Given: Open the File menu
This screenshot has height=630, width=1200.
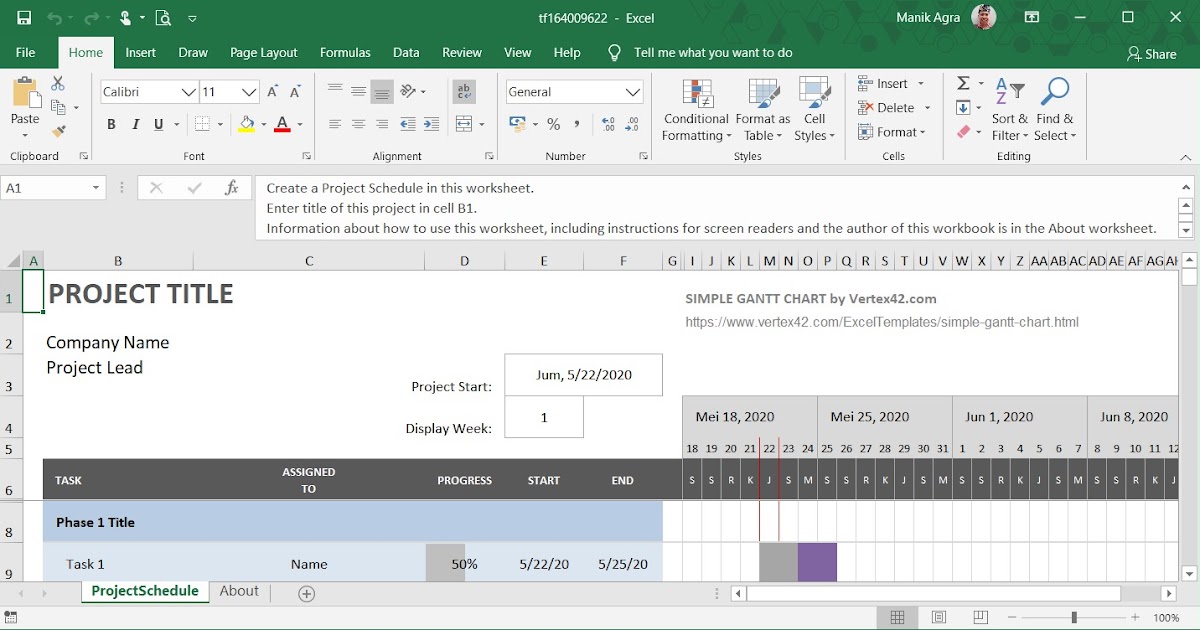Looking at the screenshot, I should [x=25, y=53].
